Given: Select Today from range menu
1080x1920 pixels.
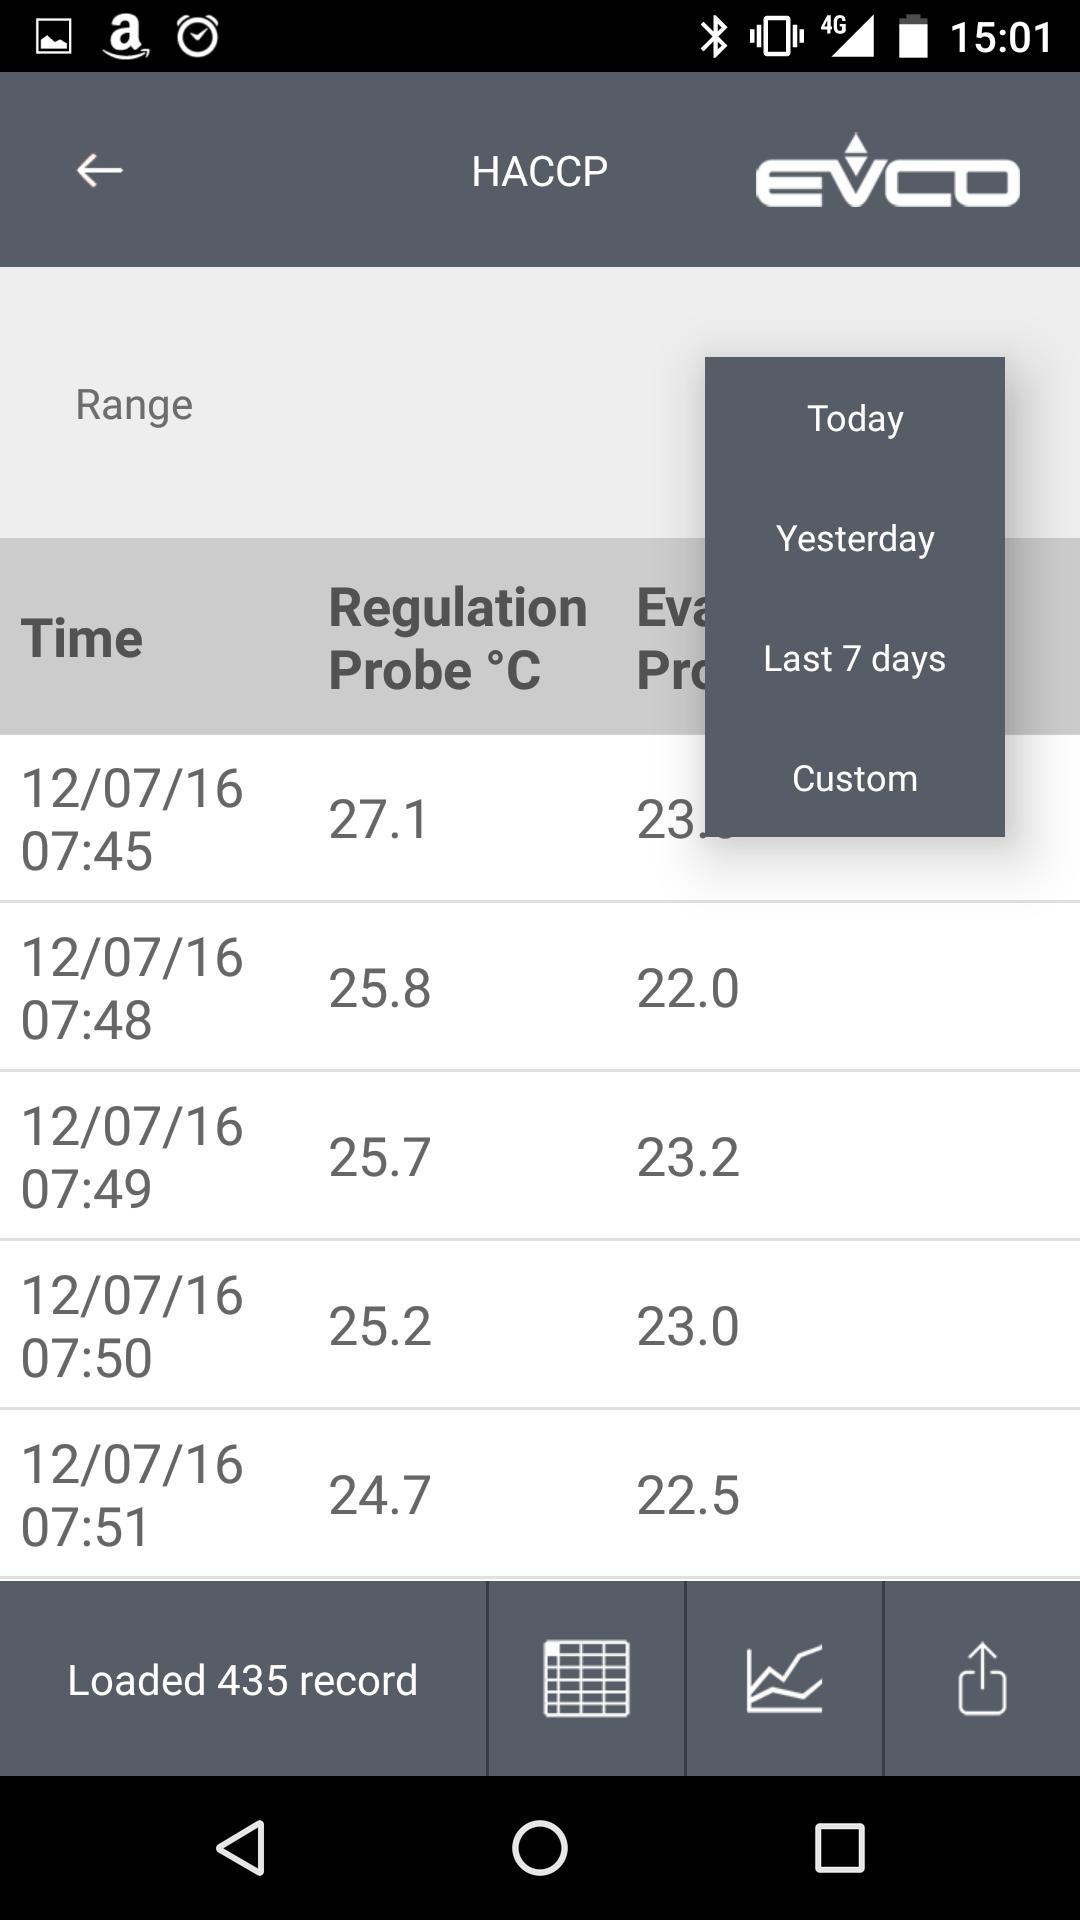Looking at the screenshot, I should 855,418.
